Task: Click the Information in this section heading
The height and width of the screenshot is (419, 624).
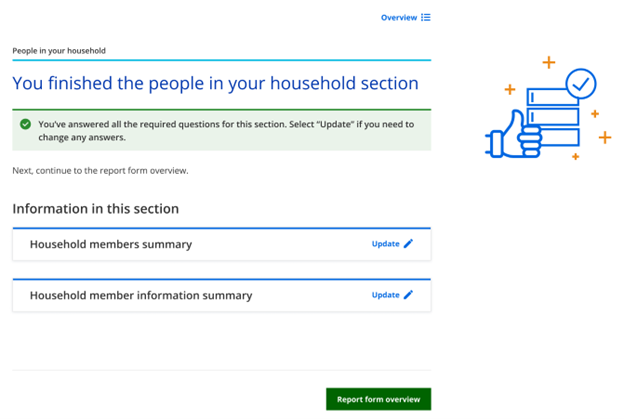Action: click(x=95, y=209)
